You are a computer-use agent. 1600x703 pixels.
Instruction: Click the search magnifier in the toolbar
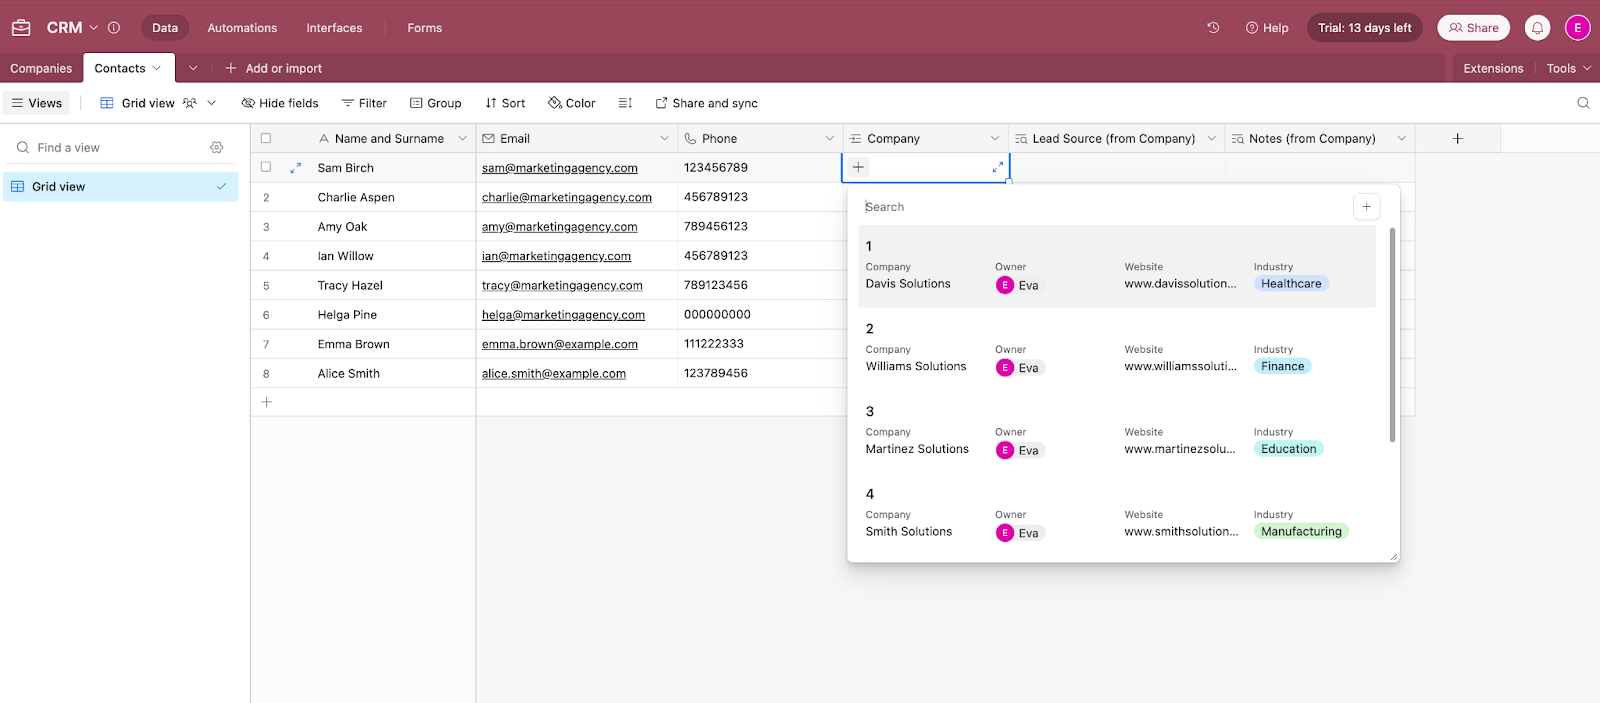1583,103
